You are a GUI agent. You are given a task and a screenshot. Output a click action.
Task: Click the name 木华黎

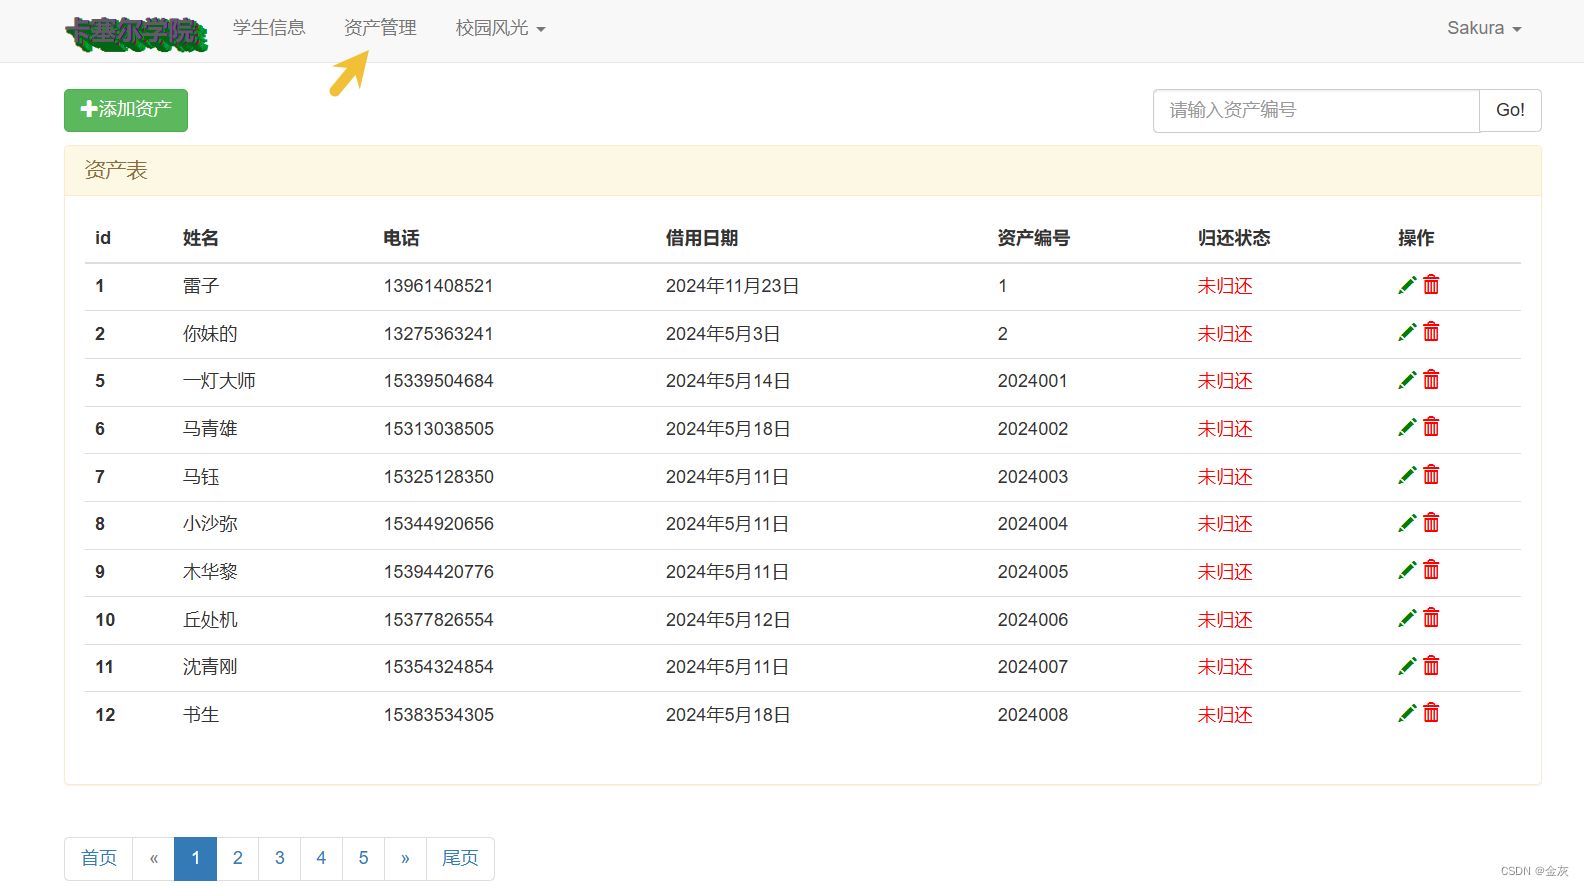pos(210,572)
